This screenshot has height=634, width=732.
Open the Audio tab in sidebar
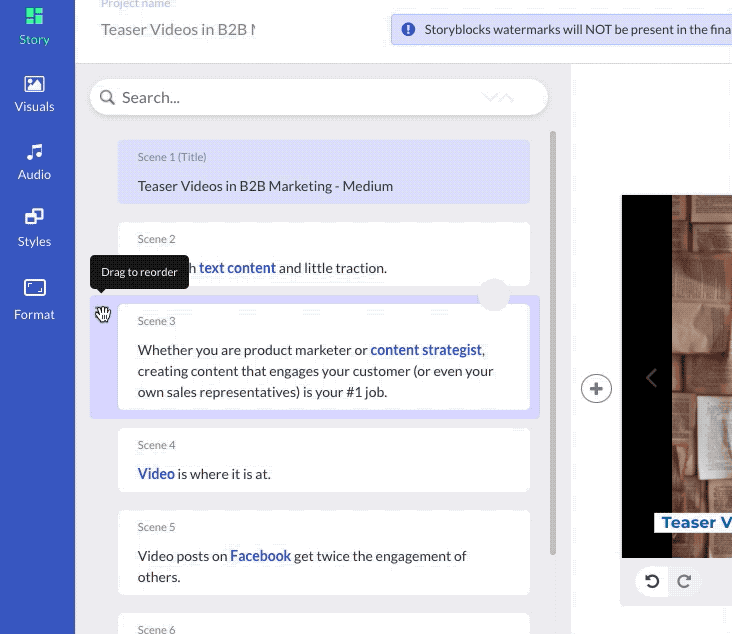pos(34,162)
